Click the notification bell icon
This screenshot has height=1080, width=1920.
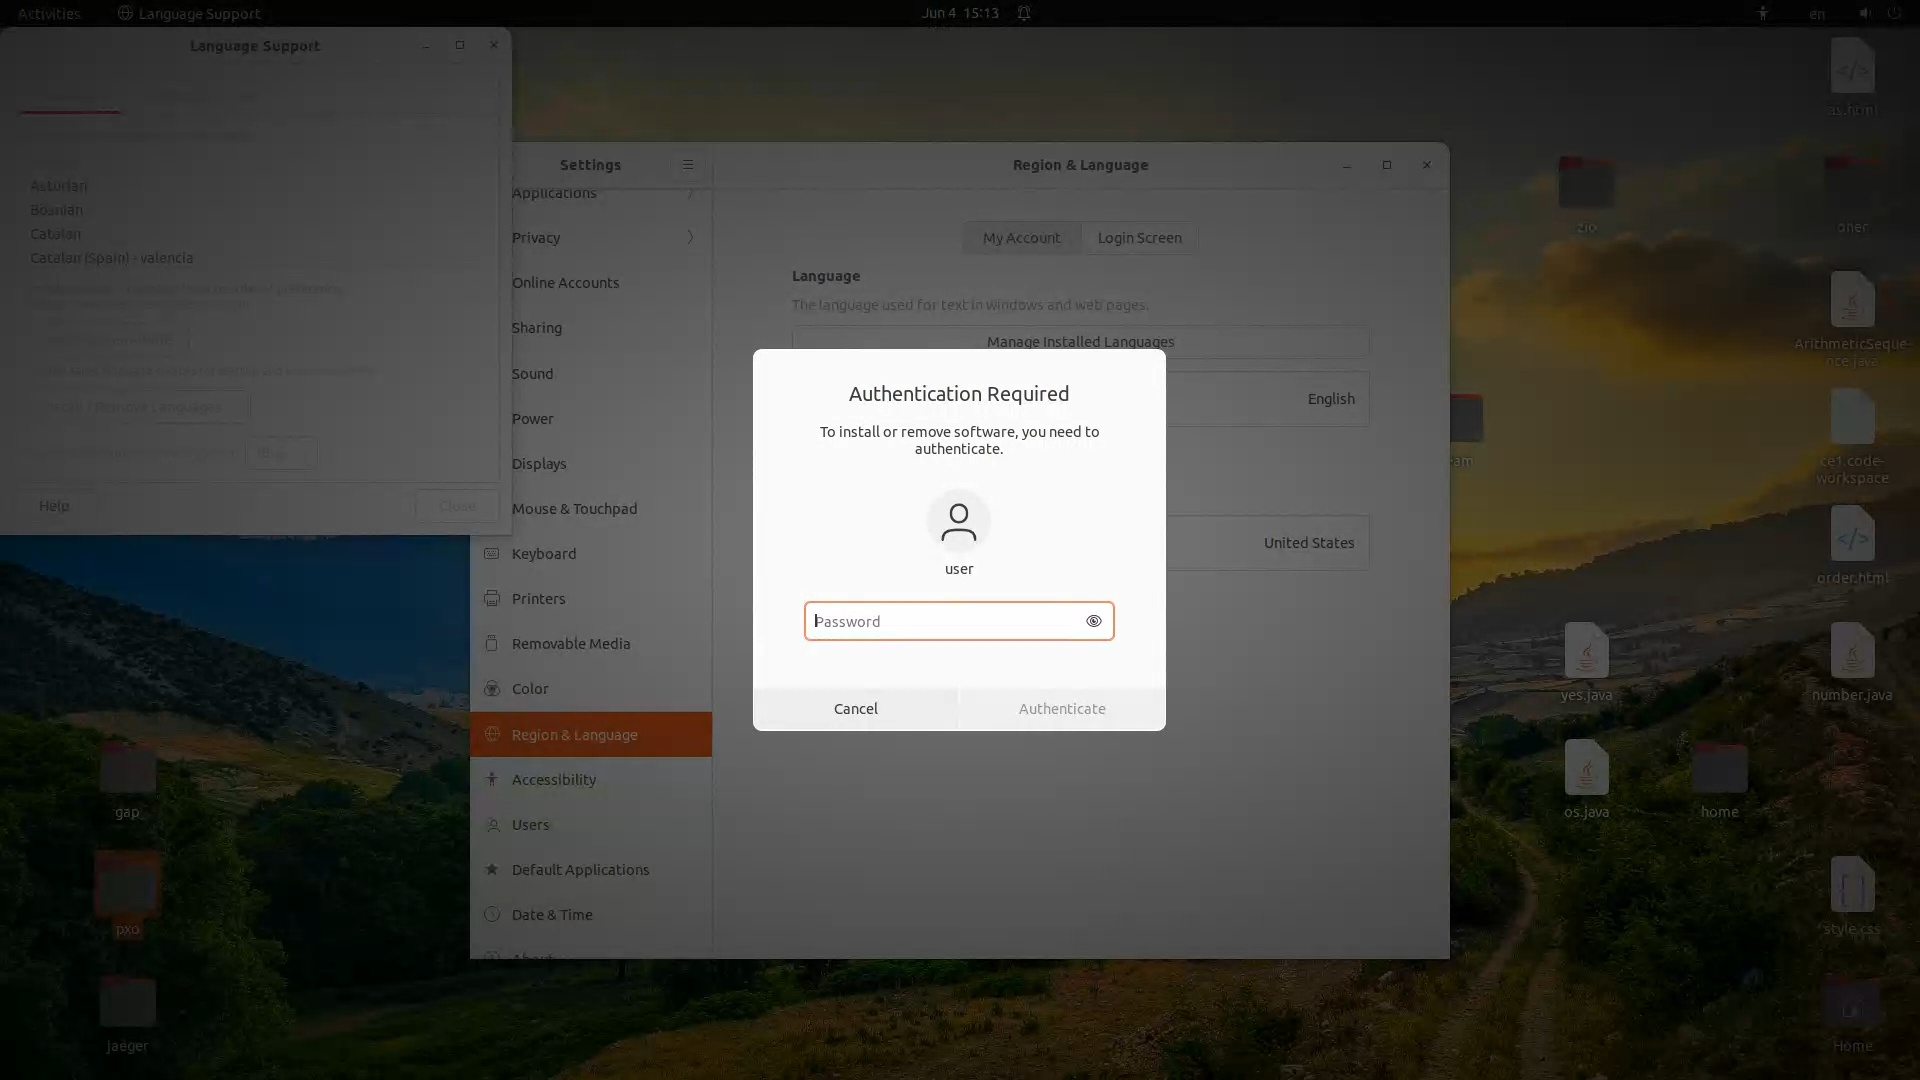[x=1024, y=13]
